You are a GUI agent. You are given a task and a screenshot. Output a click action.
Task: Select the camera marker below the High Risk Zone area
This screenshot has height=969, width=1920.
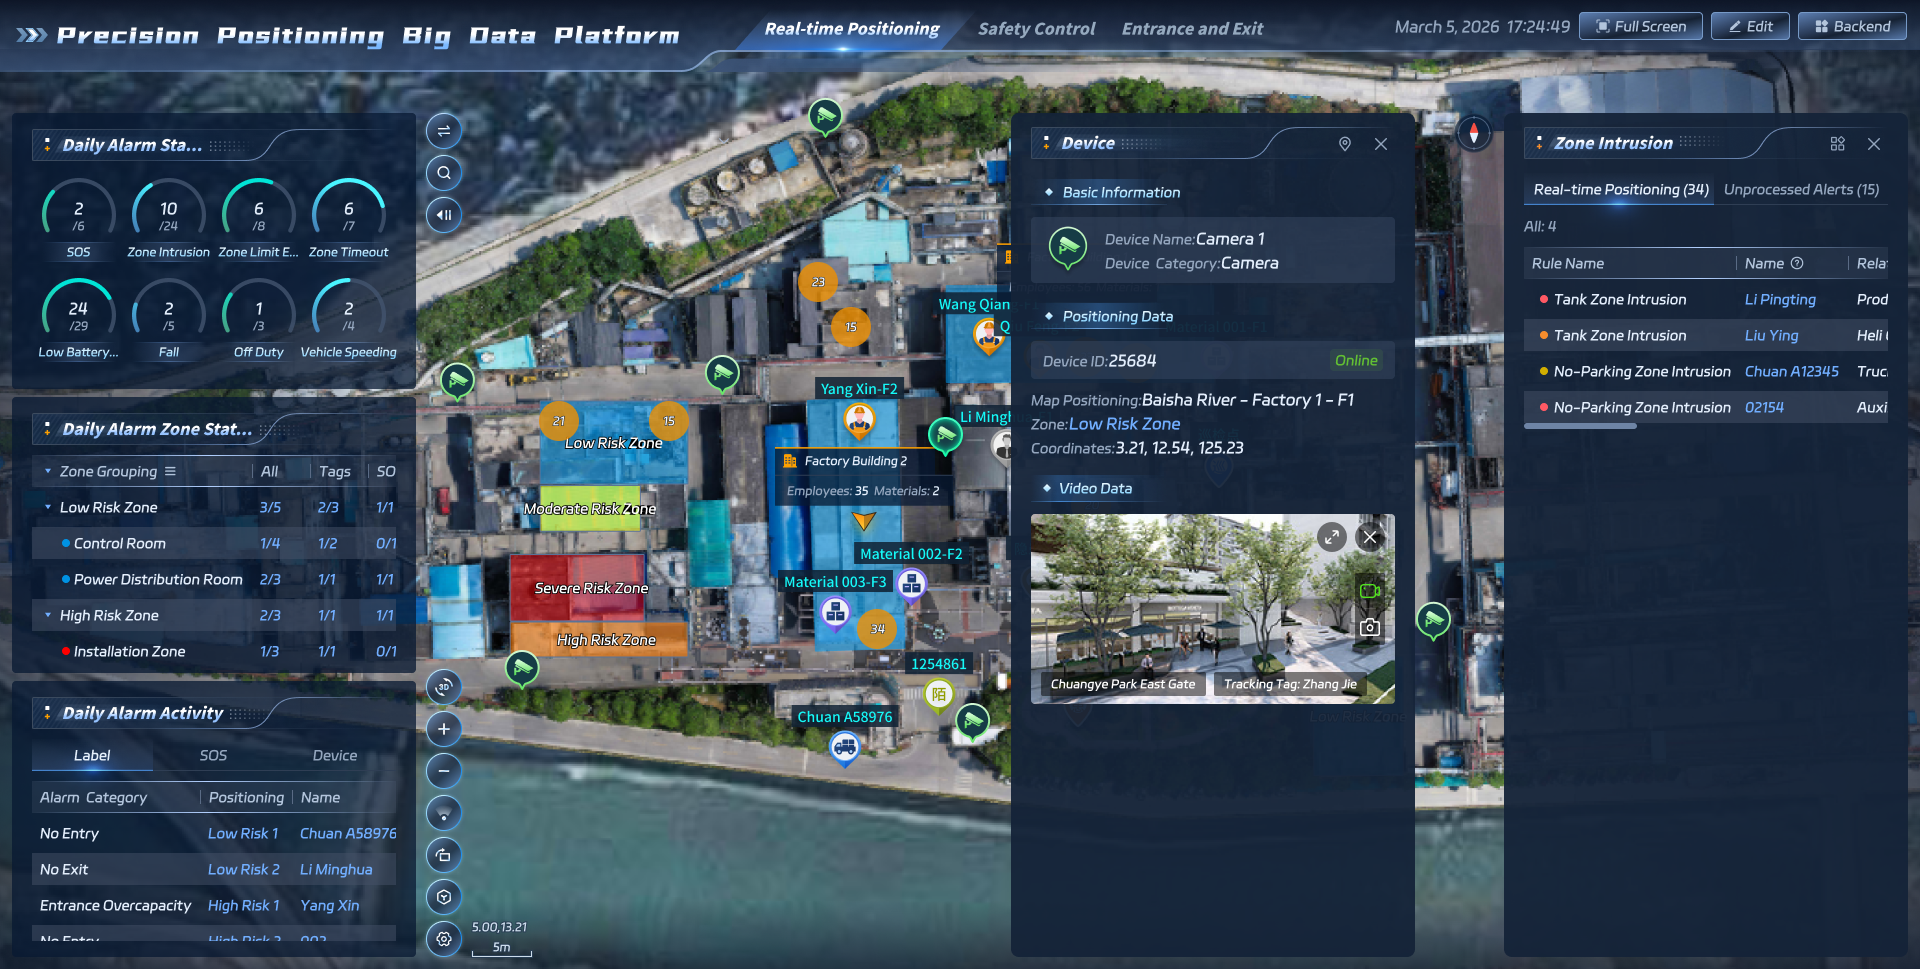[x=522, y=668]
